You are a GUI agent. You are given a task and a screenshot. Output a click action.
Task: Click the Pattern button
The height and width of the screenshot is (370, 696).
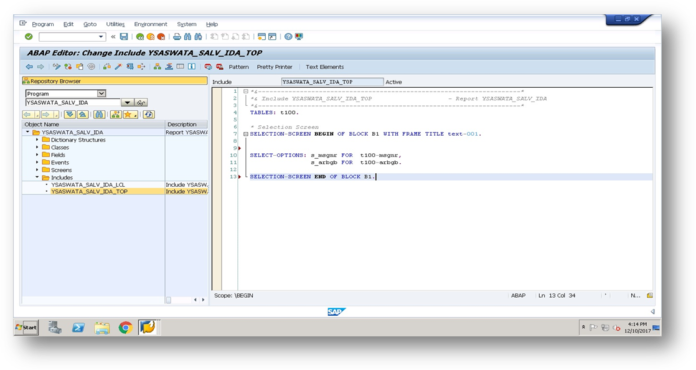coord(238,67)
